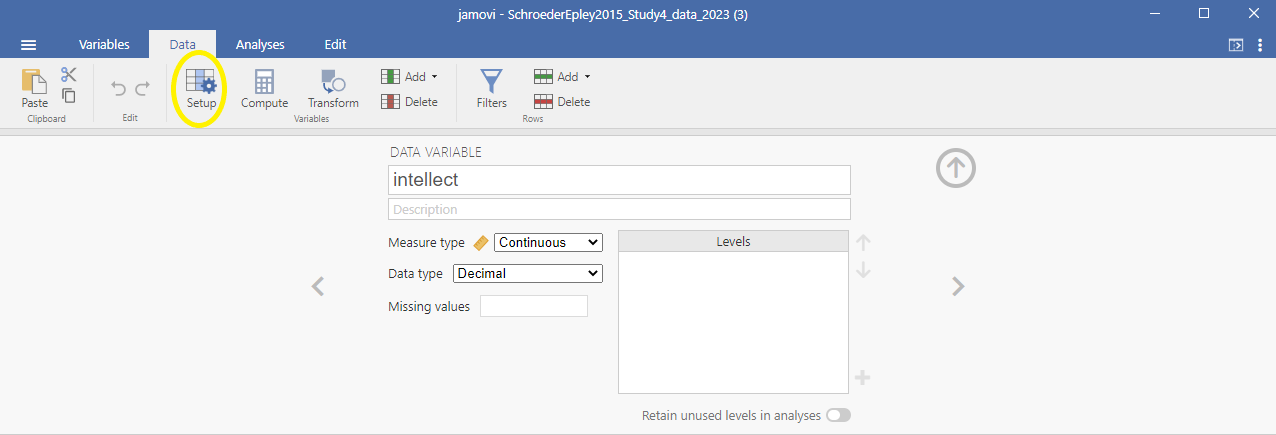Click the Undo arrow
This screenshot has height=435, width=1276.
(118, 89)
